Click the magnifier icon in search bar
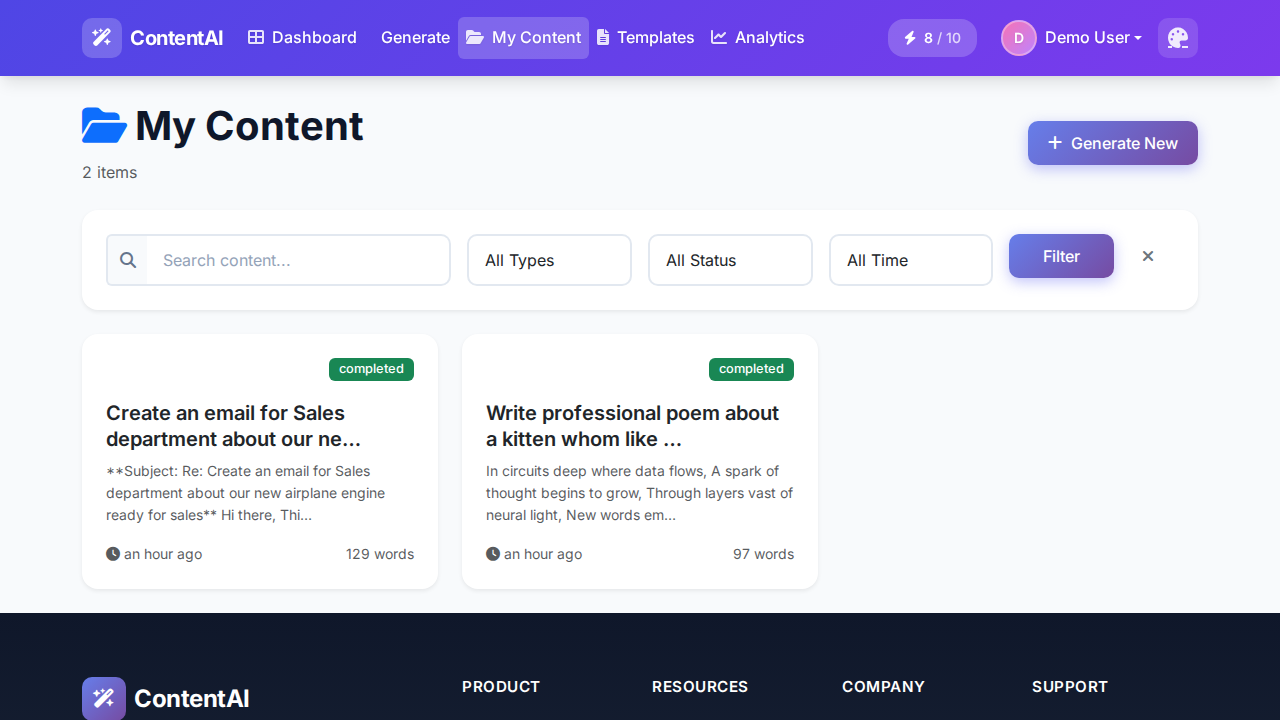 128,260
